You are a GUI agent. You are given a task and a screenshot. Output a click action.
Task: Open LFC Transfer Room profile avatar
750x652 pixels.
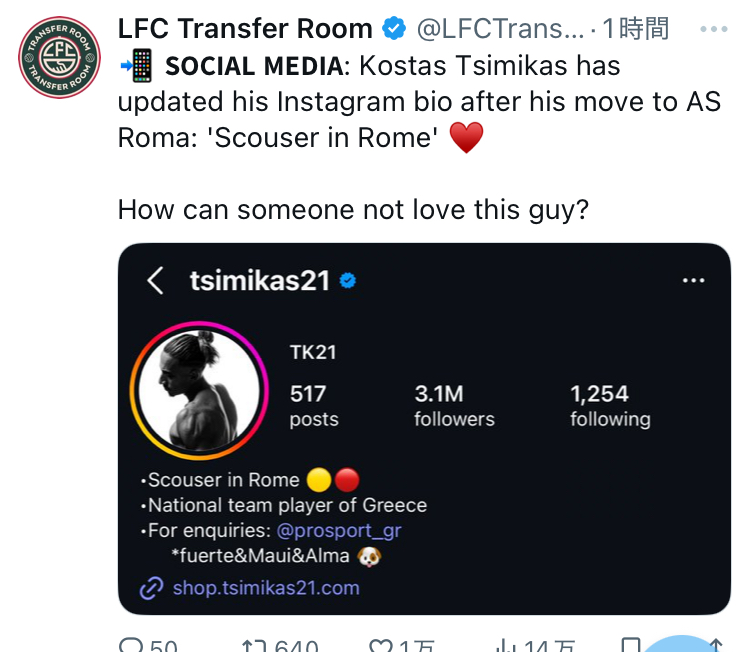coord(59,59)
